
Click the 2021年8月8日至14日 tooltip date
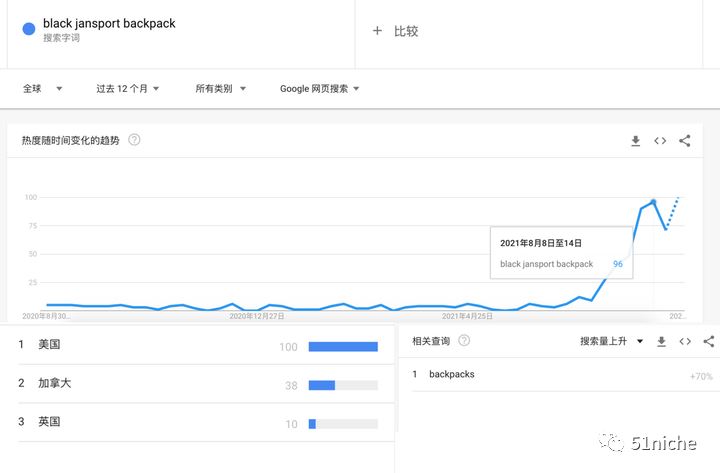(x=541, y=243)
